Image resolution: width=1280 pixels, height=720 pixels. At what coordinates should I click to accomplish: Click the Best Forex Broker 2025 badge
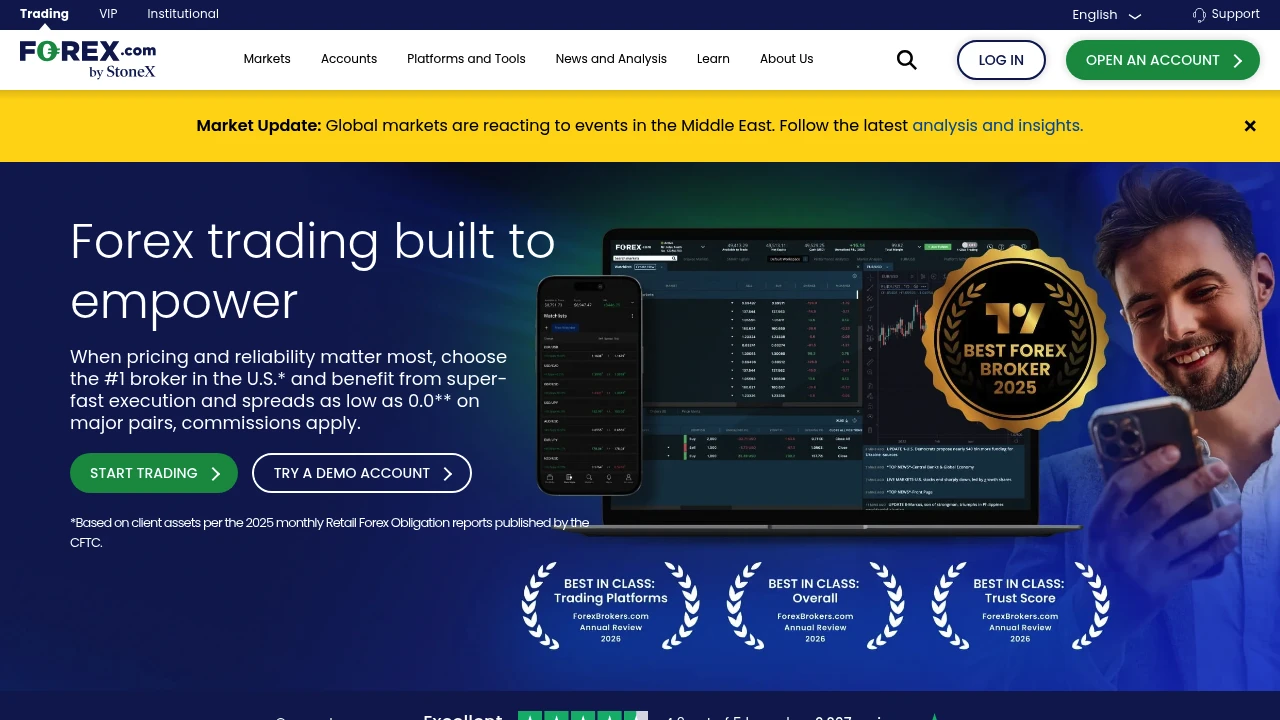click(x=1015, y=340)
